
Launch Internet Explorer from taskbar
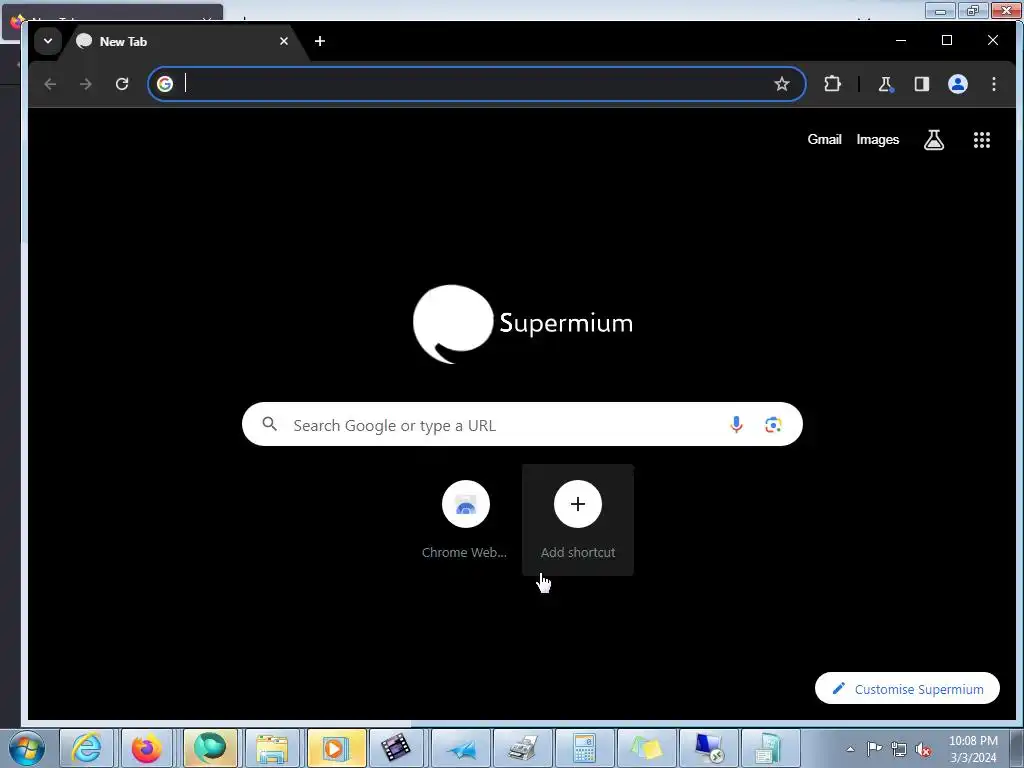87,748
